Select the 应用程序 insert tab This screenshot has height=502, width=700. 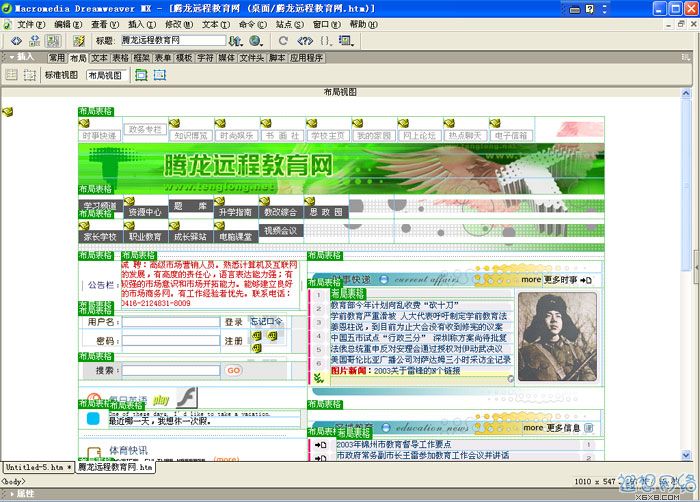pyautogui.click(x=306, y=58)
